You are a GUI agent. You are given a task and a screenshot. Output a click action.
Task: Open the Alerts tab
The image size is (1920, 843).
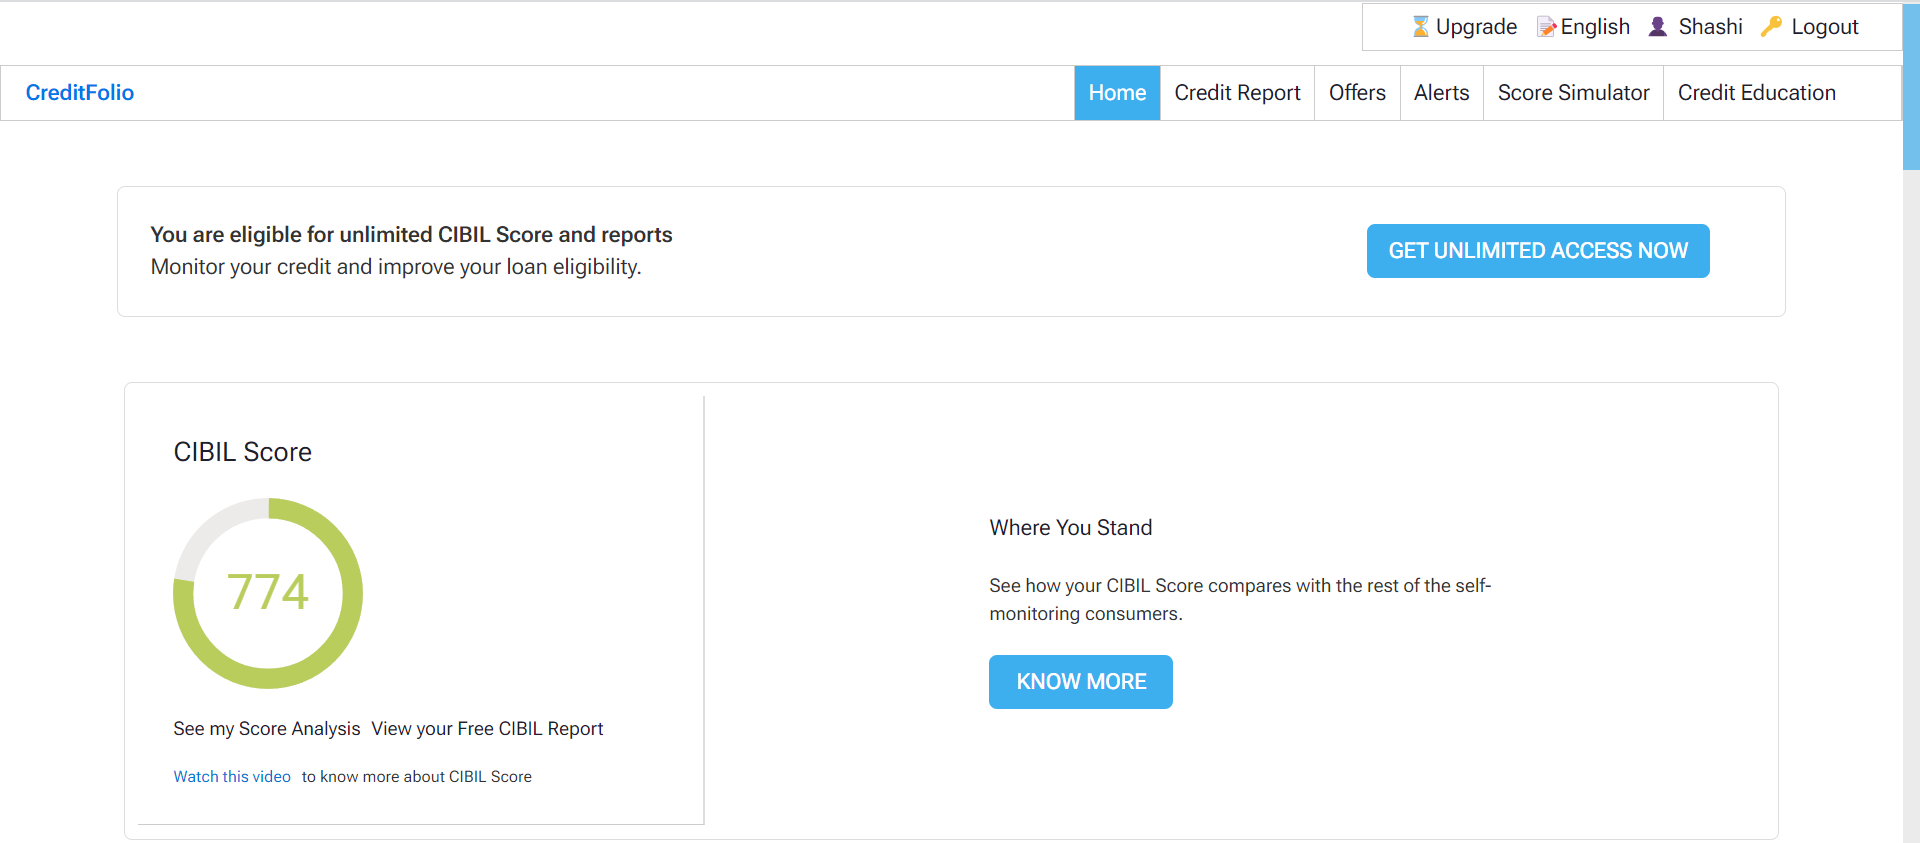[x=1441, y=93]
